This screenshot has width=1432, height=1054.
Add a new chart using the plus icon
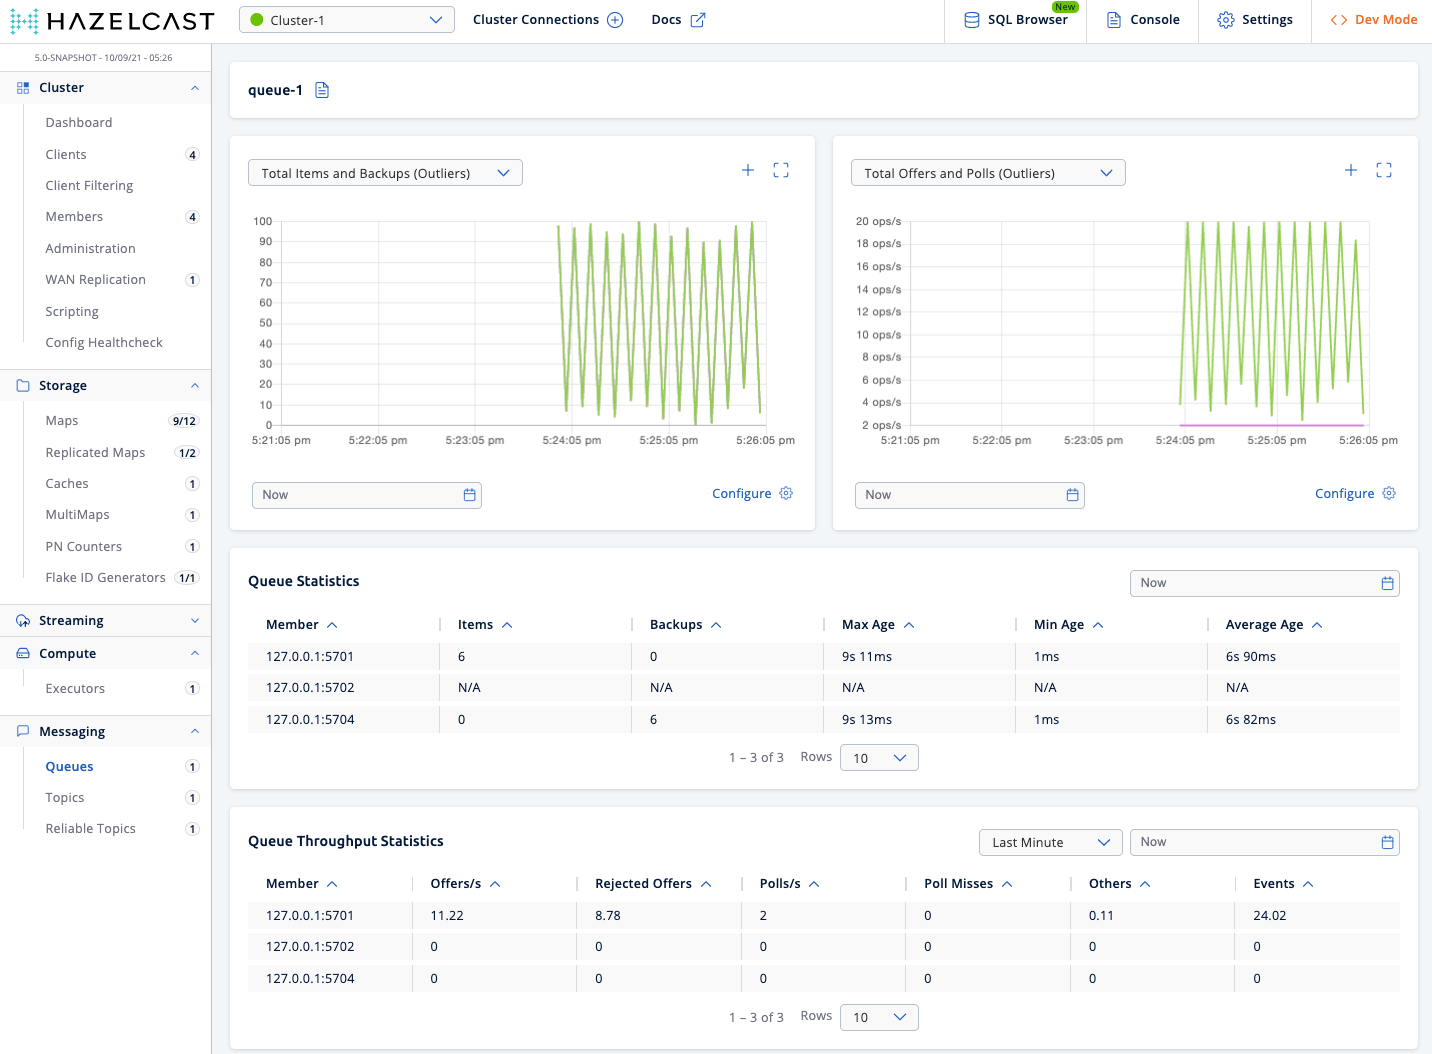pyautogui.click(x=747, y=170)
